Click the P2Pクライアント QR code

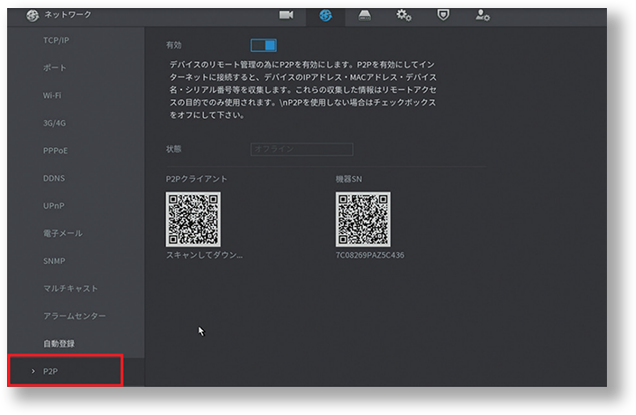click(x=193, y=219)
